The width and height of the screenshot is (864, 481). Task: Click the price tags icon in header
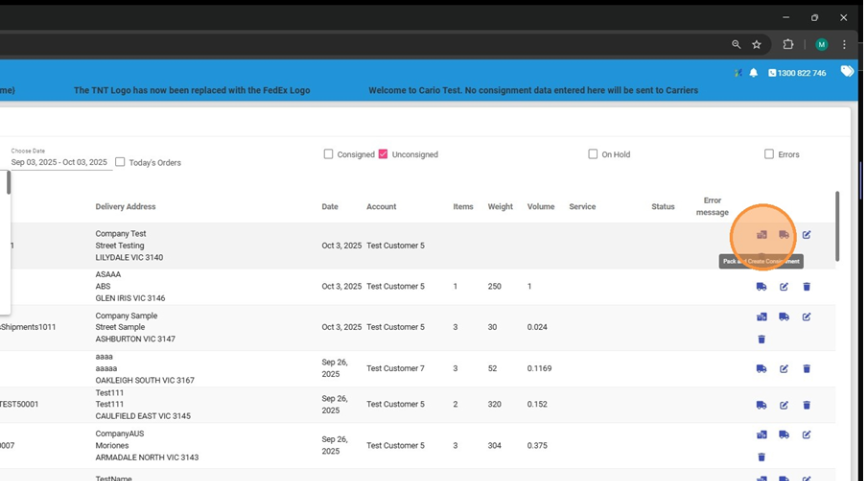click(847, 71)
